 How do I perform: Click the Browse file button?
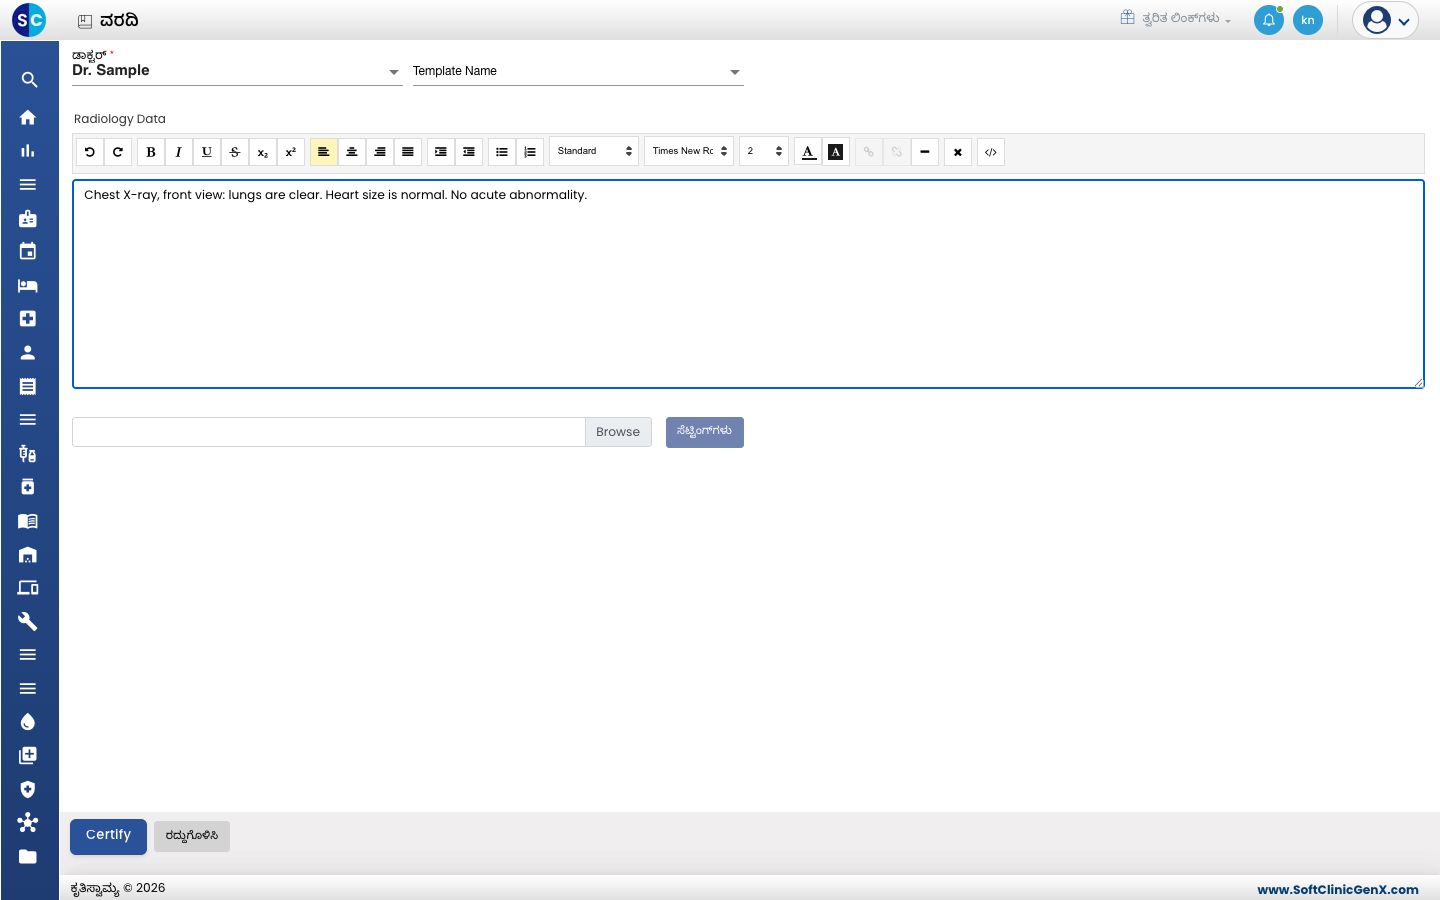click(x=618, y=432)
